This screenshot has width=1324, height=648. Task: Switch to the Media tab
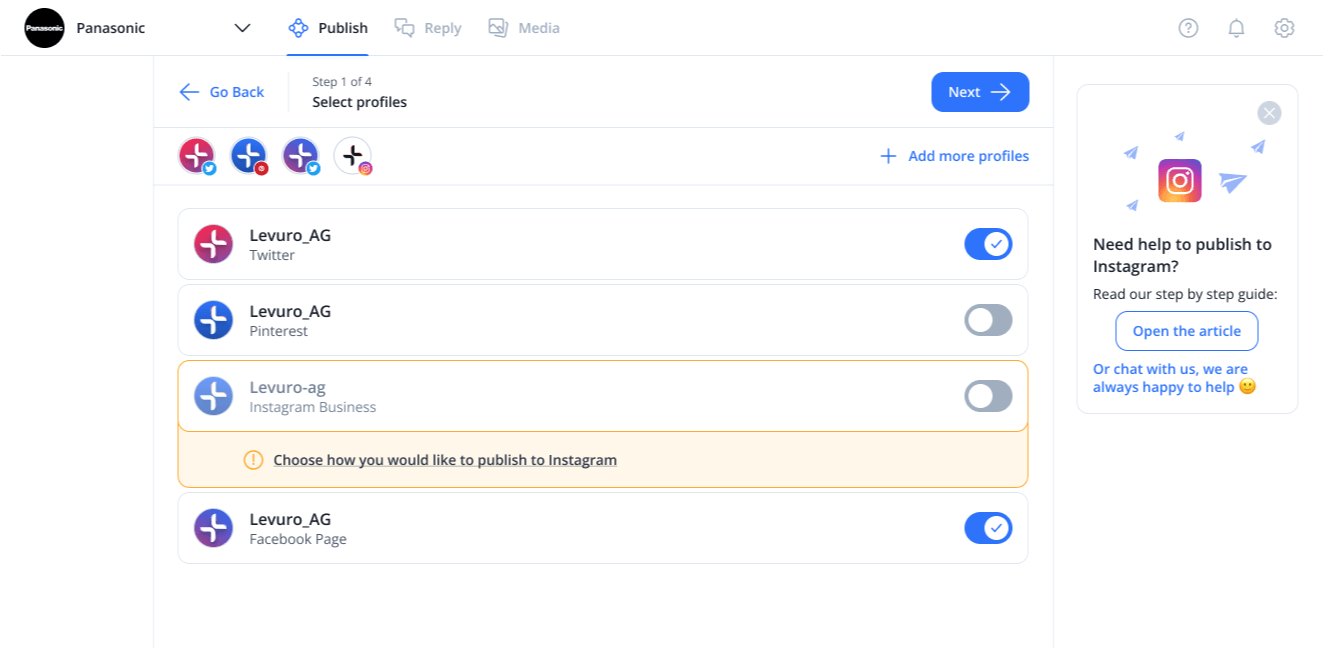(524, 28)
